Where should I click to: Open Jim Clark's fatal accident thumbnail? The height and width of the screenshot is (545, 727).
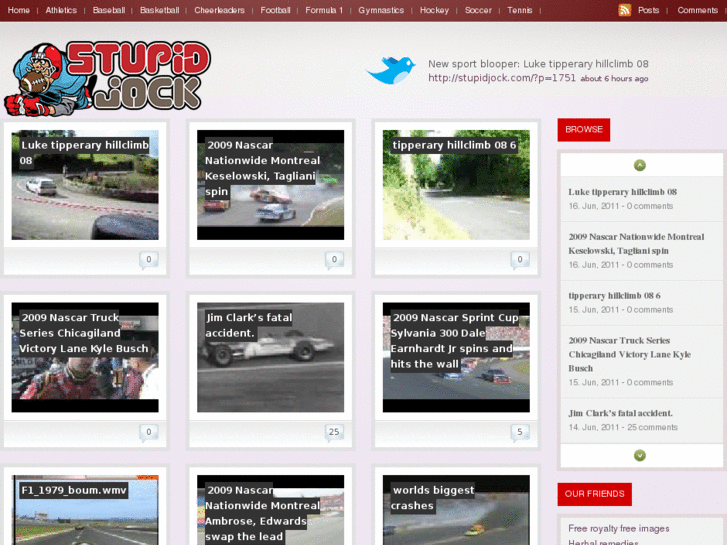pyautogui.click(x=270, y=357)
